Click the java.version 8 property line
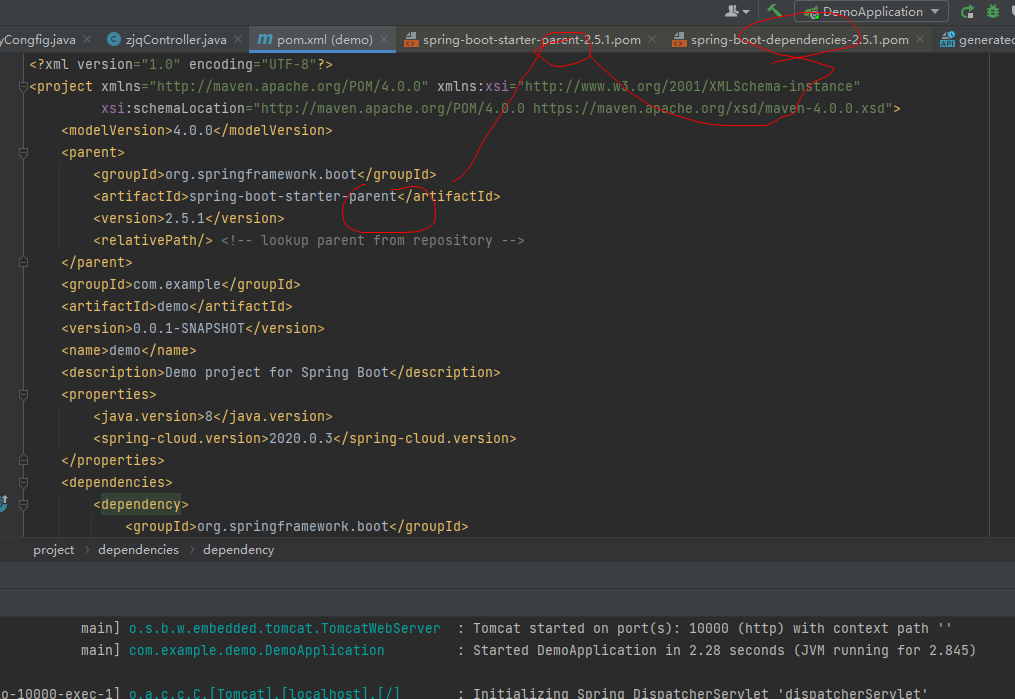This screenshot has width=1015, height=699. 213,416
